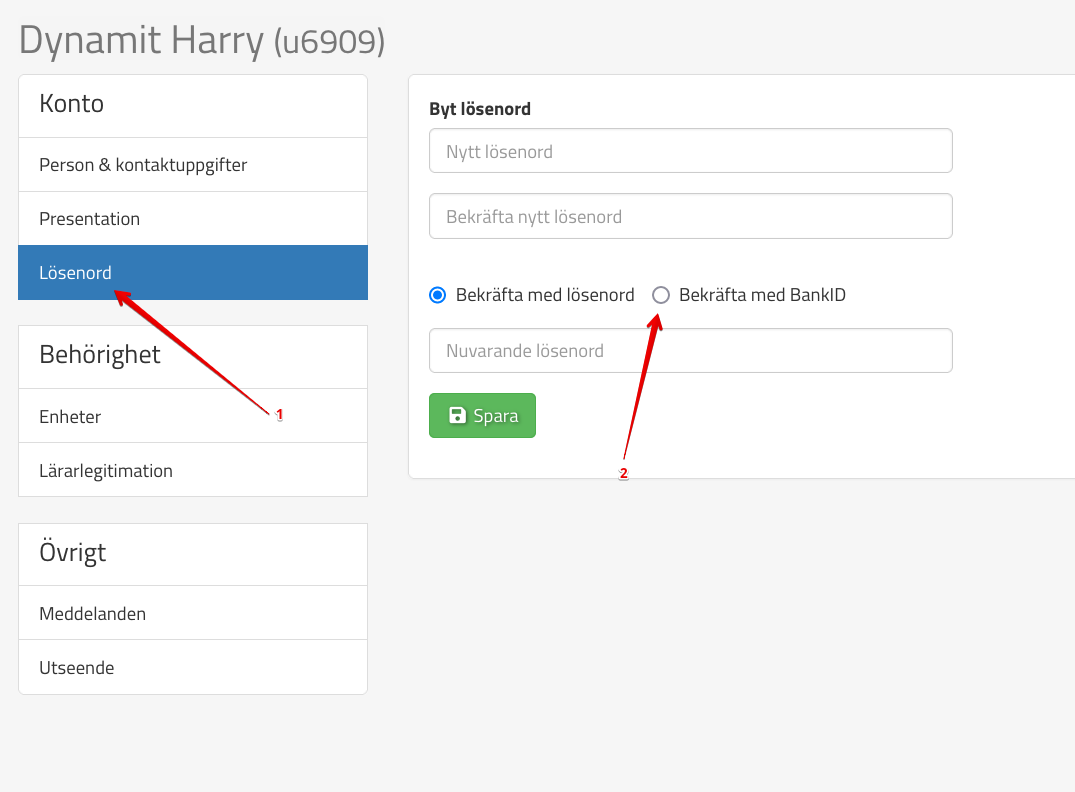Select Bekräfta med BankID radio button

coord(661,295)
